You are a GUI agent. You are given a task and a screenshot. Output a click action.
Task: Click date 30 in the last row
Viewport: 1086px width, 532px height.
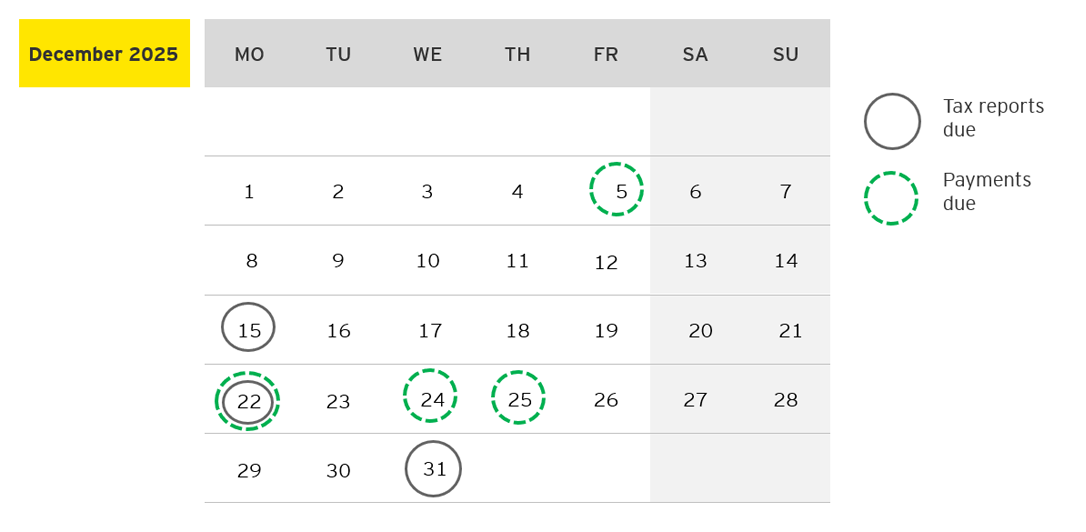pos(339,470)
